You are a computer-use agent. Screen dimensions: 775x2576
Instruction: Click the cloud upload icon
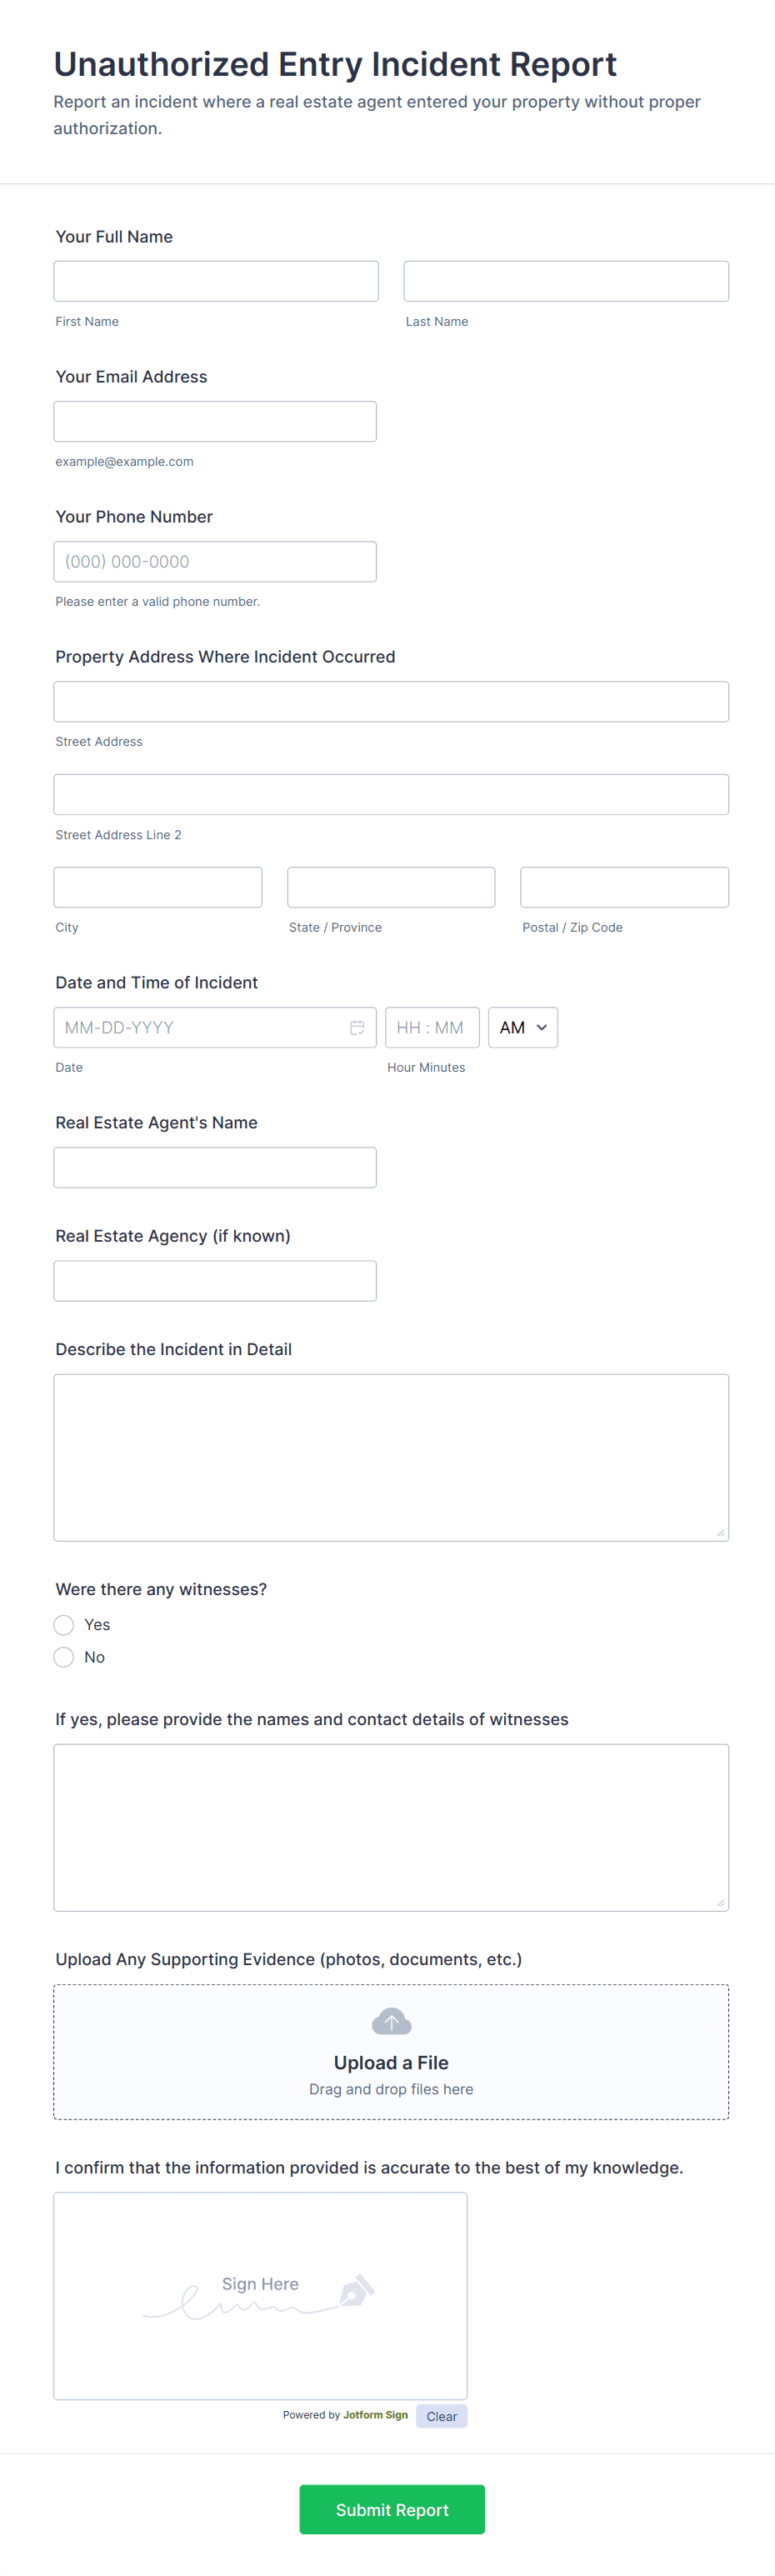391,2022
